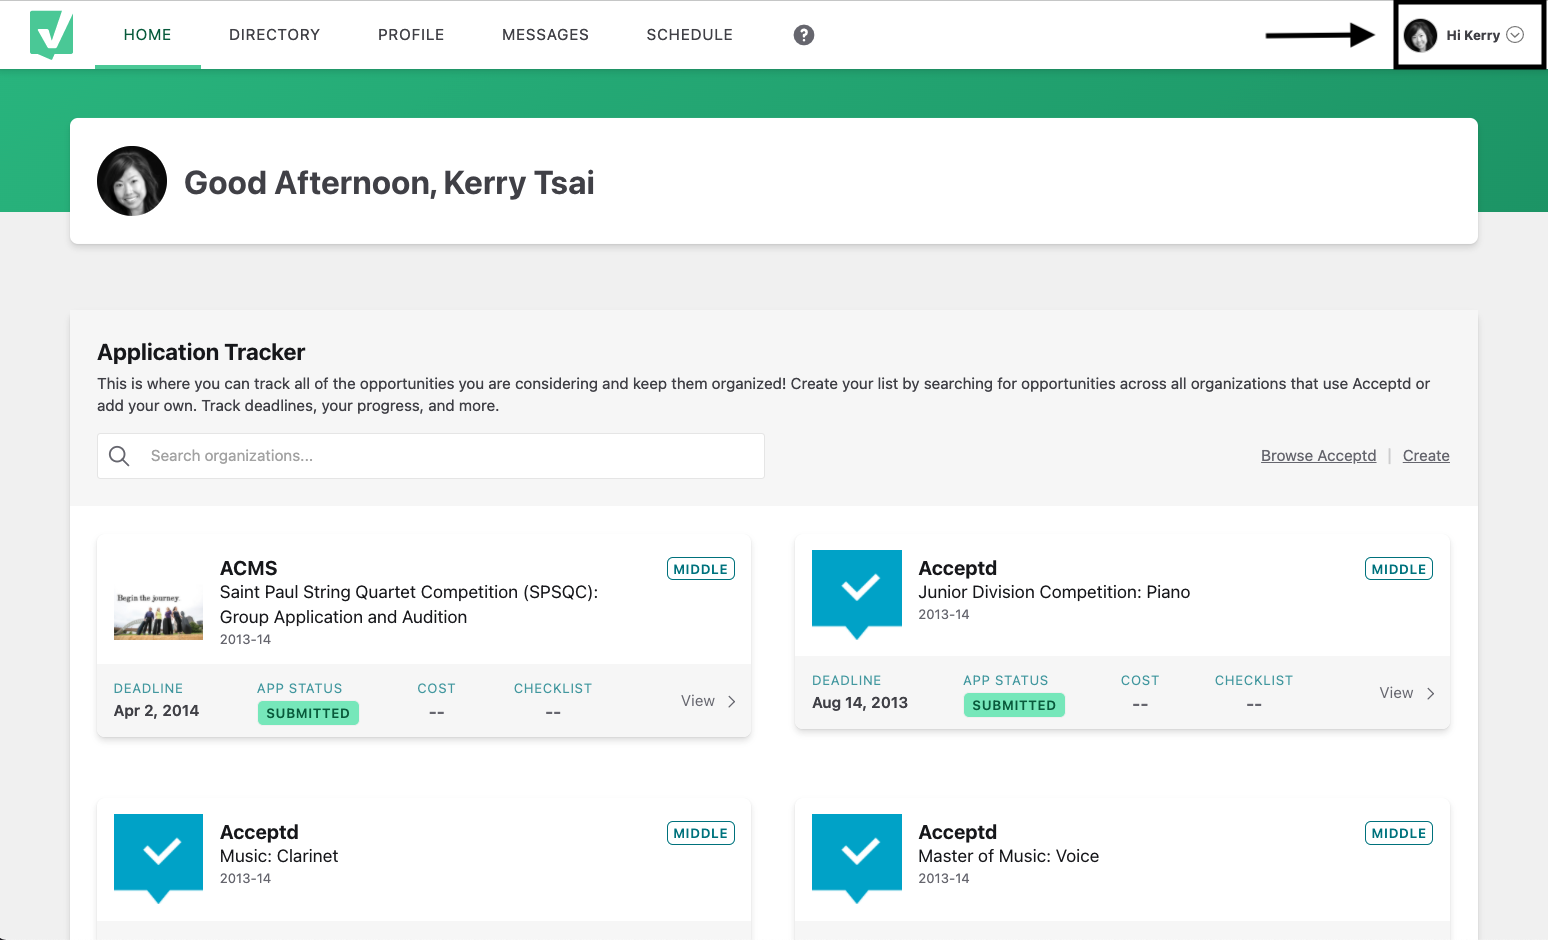The height and width of the screenshot is (940, 1548).
Task: Click the MIDDLE badge on Music: Clarinet card
Action: tap(701, 833)
